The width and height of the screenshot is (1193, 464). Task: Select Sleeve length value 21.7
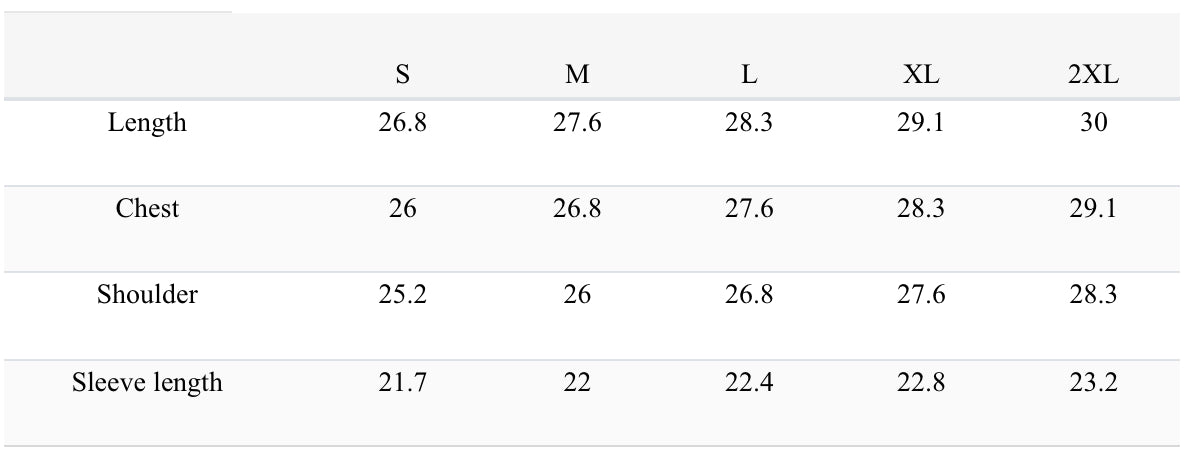(x=403, y=382)
